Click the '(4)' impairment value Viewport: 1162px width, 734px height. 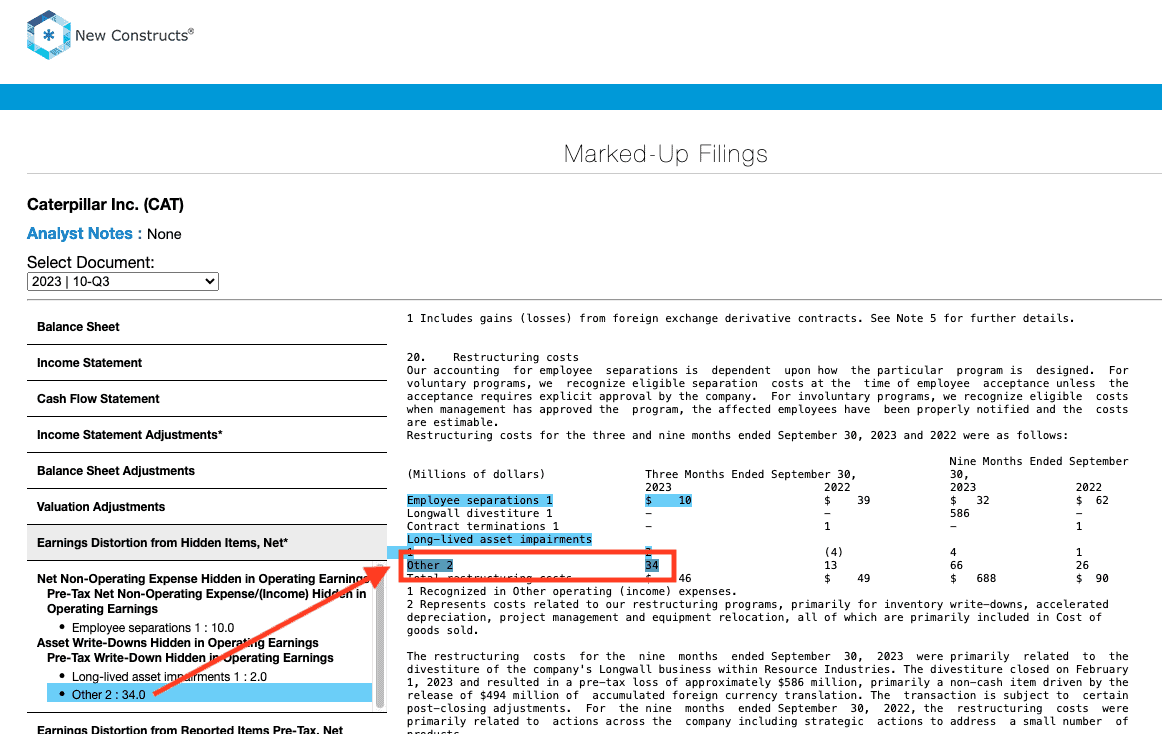(x=834, y=552)
